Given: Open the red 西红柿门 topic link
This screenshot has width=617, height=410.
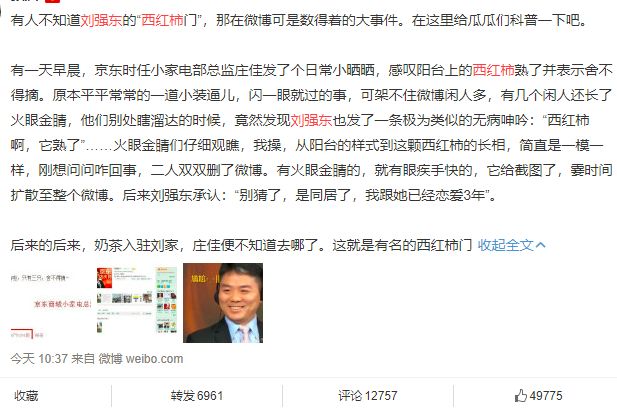Looking at the screenshot, I should point(162,20).
